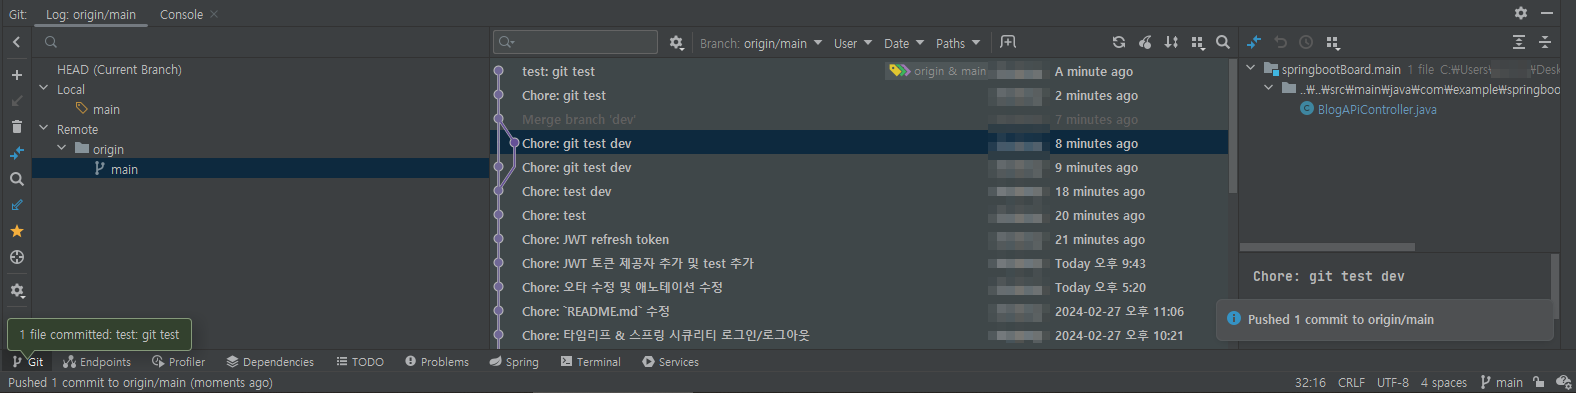Open the Paths filter dropdown
Viewport: 1576px width, 393px height.
958,43
